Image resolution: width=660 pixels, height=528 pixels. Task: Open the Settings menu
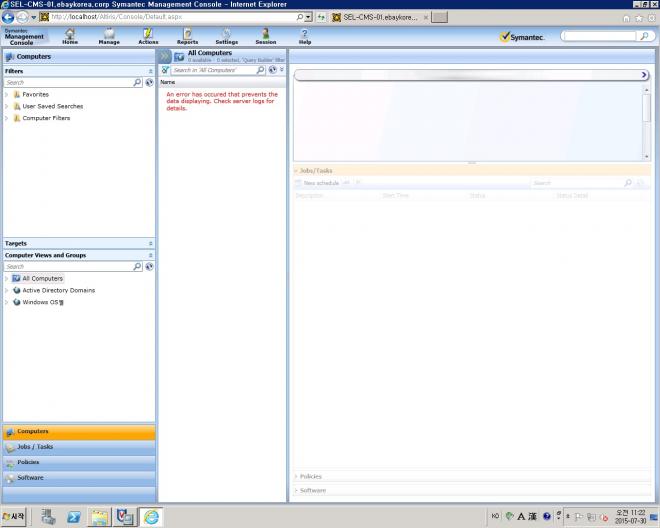226,37
